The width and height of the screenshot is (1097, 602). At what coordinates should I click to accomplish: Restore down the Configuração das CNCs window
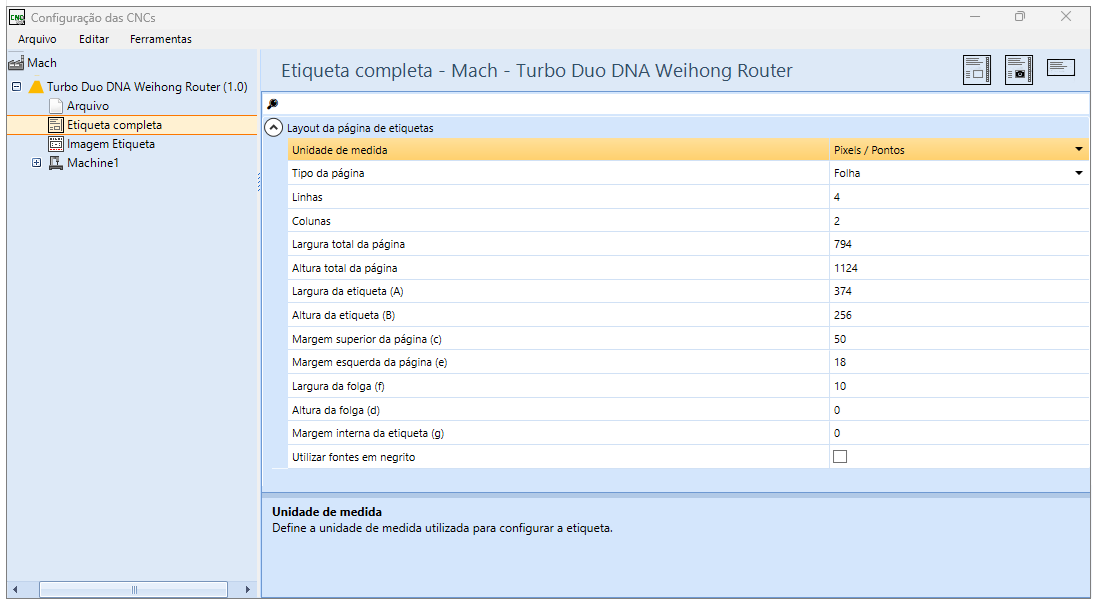pos(1020,17)
